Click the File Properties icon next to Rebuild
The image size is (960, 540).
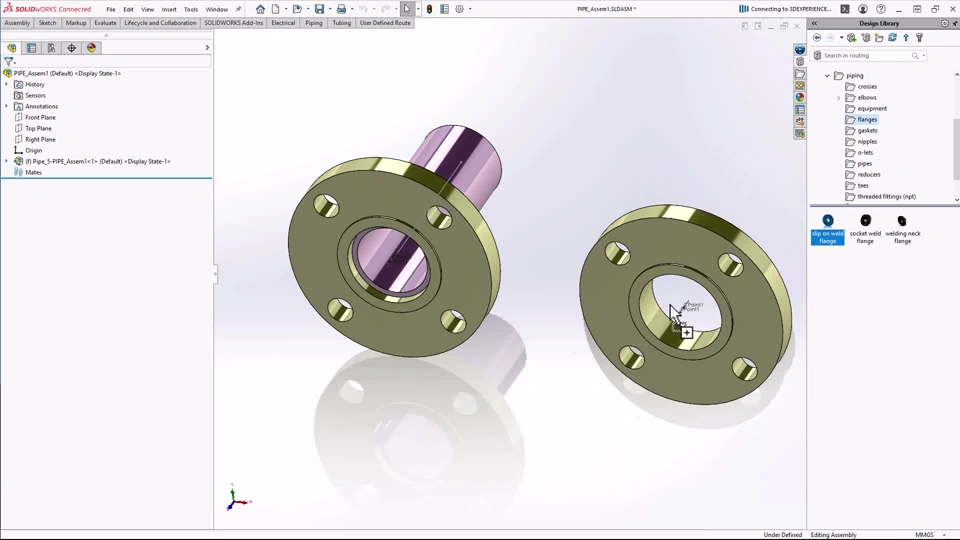pos(444,9)
